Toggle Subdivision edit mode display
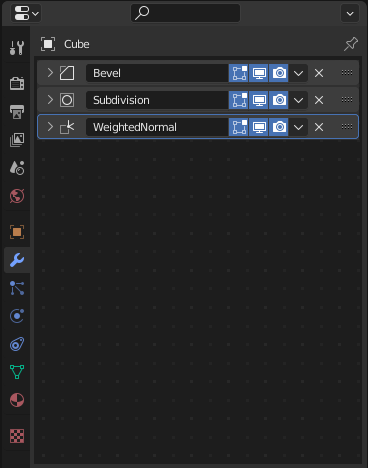Screen dimensions: 368x468 coord(239,100)
